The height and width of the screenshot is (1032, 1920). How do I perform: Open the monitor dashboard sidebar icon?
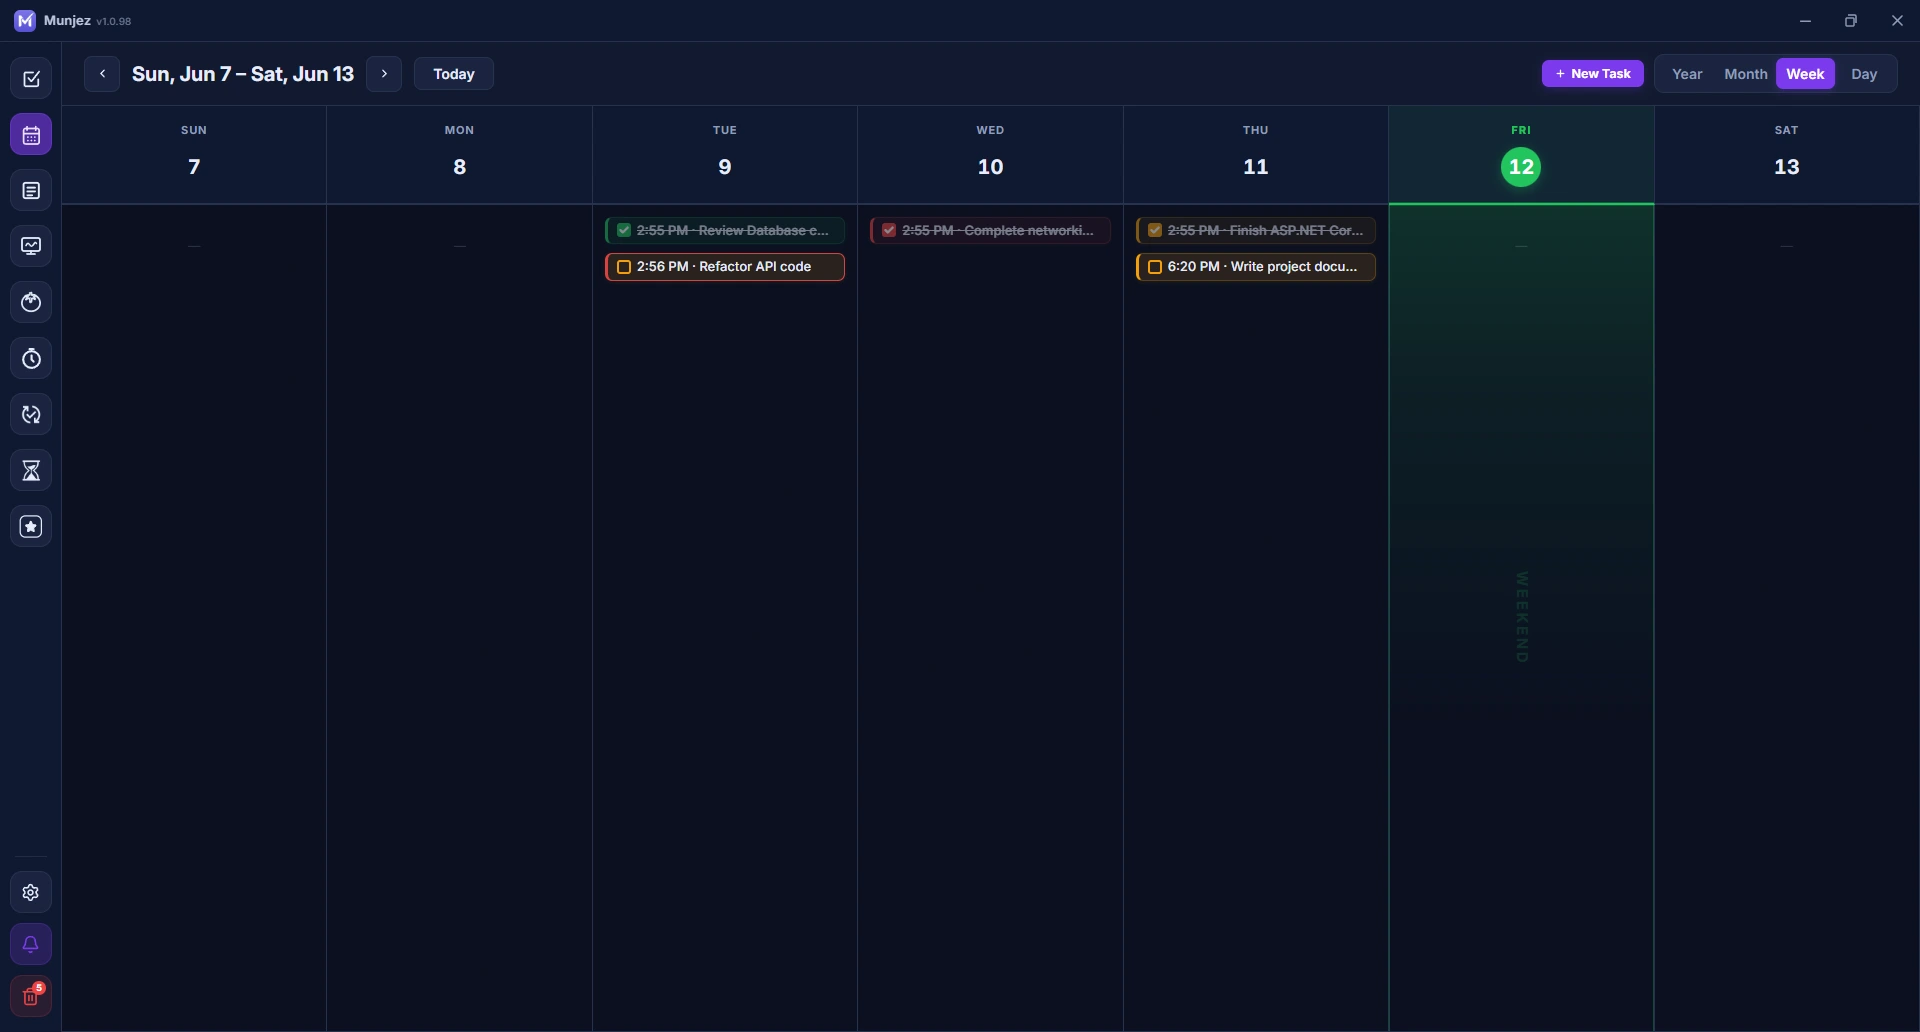pyautogui.click(x=31, y=247)
